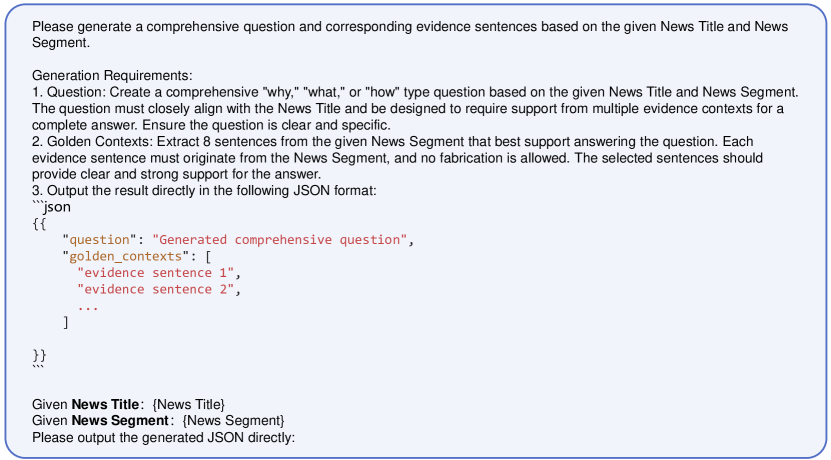Click the closing '}}' double braces
The image size is (831, 460).
pos(39,354)
